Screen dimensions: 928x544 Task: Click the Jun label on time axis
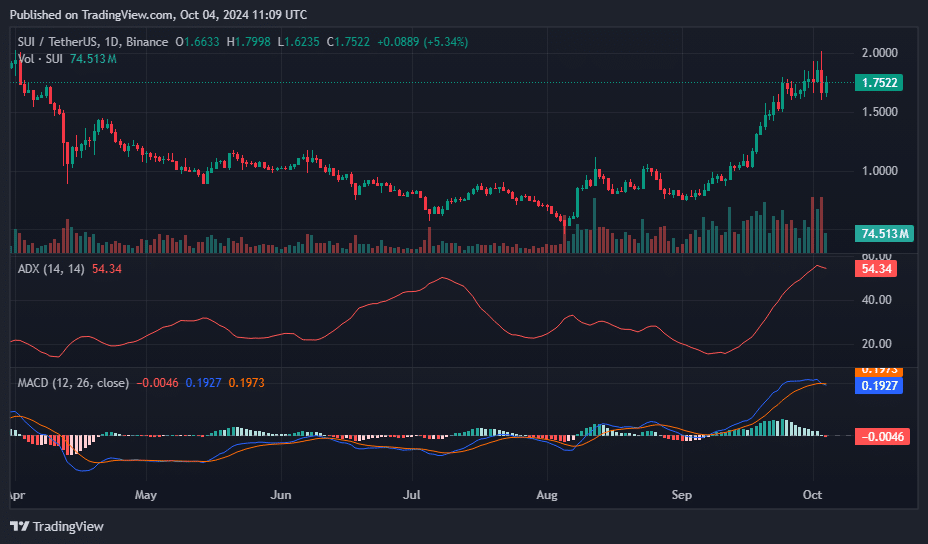tap(281, 495)
